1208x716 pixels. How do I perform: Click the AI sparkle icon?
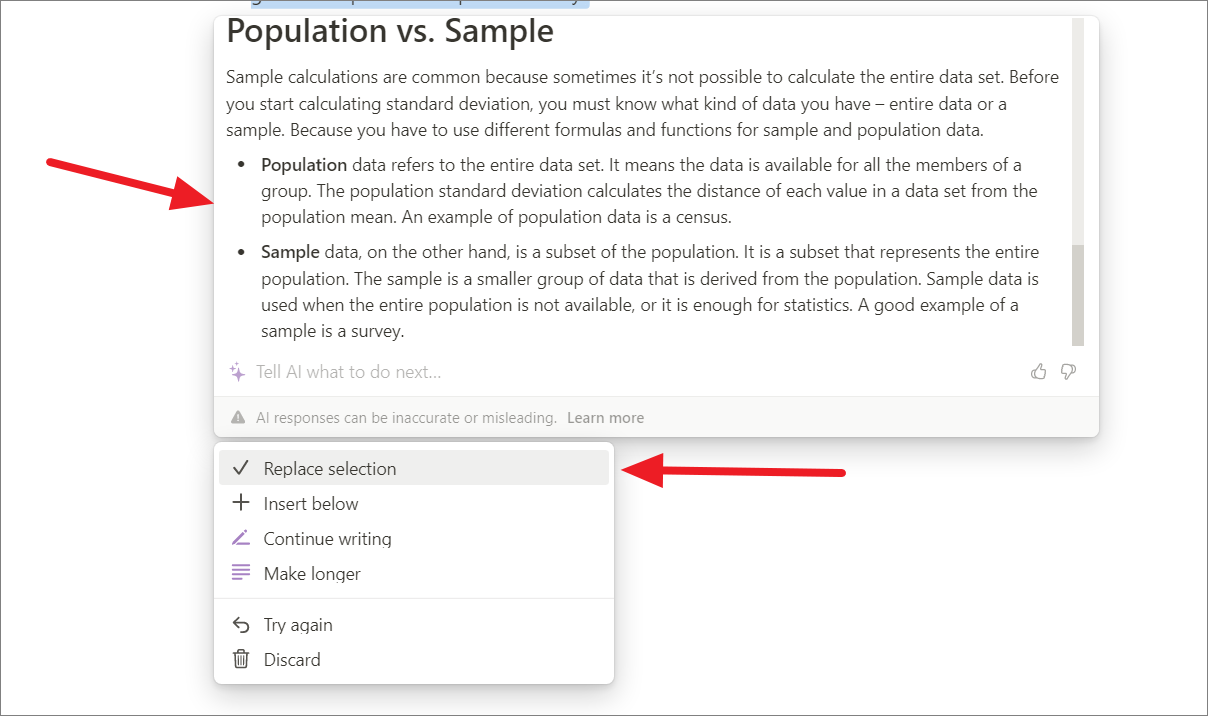click(238, 372)
